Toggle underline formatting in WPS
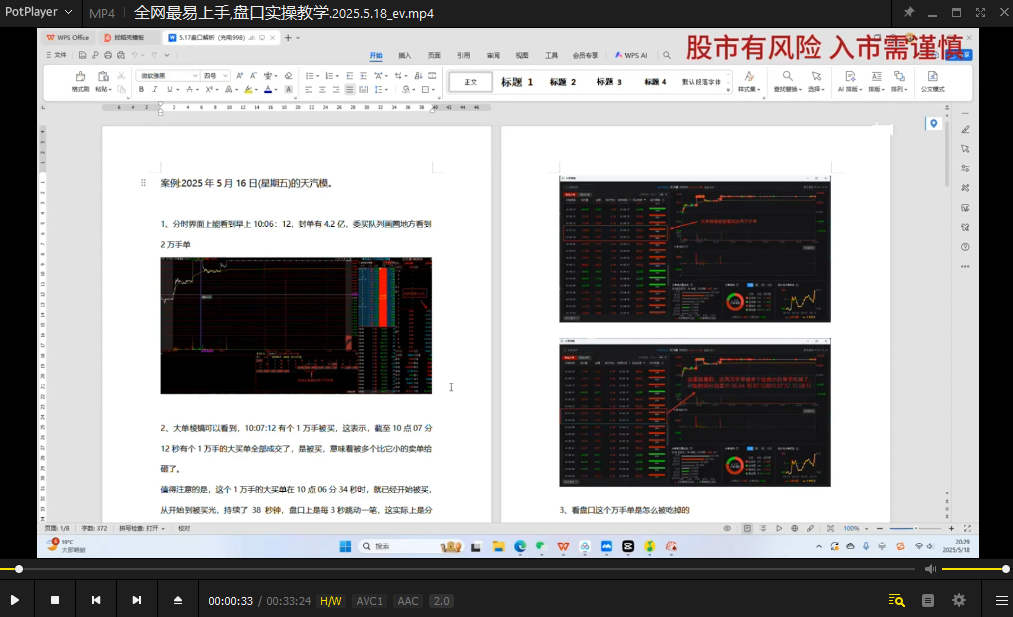The width and height of the screenshot is (1013, 617). click(167, 90)
